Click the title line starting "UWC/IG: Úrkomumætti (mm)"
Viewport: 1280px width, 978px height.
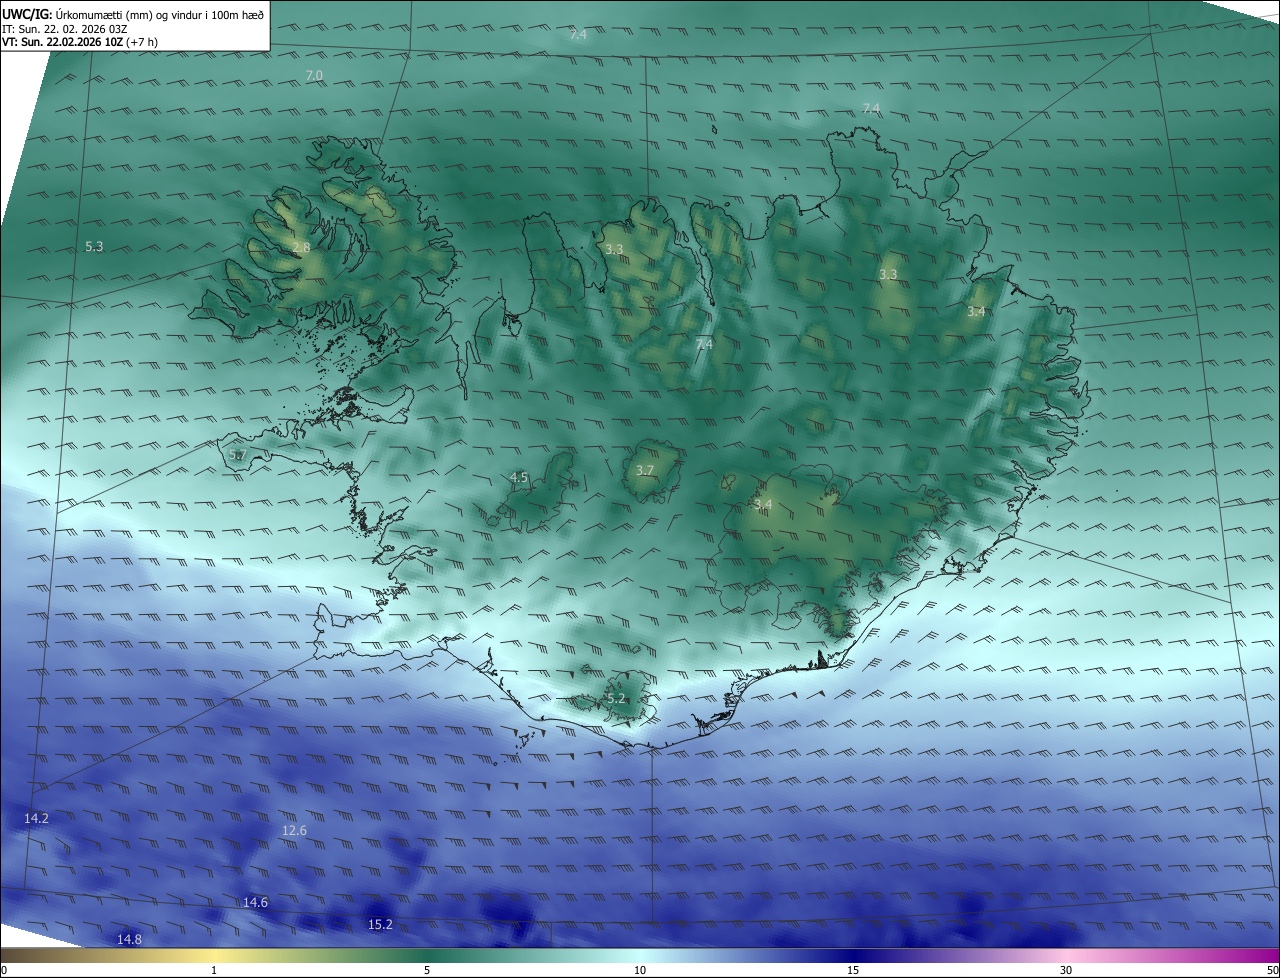coord(133,14)
